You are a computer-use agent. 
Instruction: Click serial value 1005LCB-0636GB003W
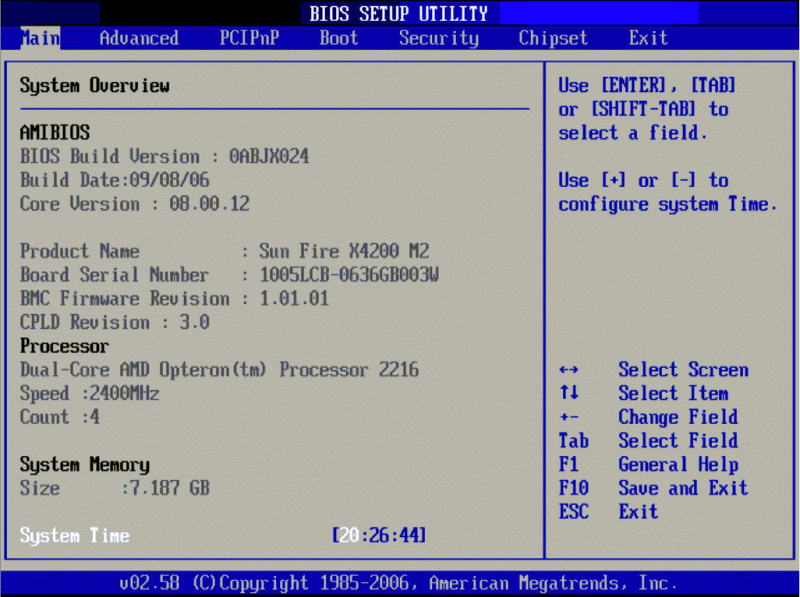tap(349, 275)
